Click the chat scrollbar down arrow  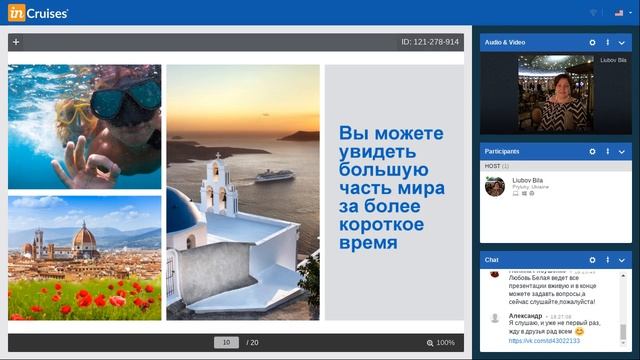pyautogui.click(x=623, y=344)
